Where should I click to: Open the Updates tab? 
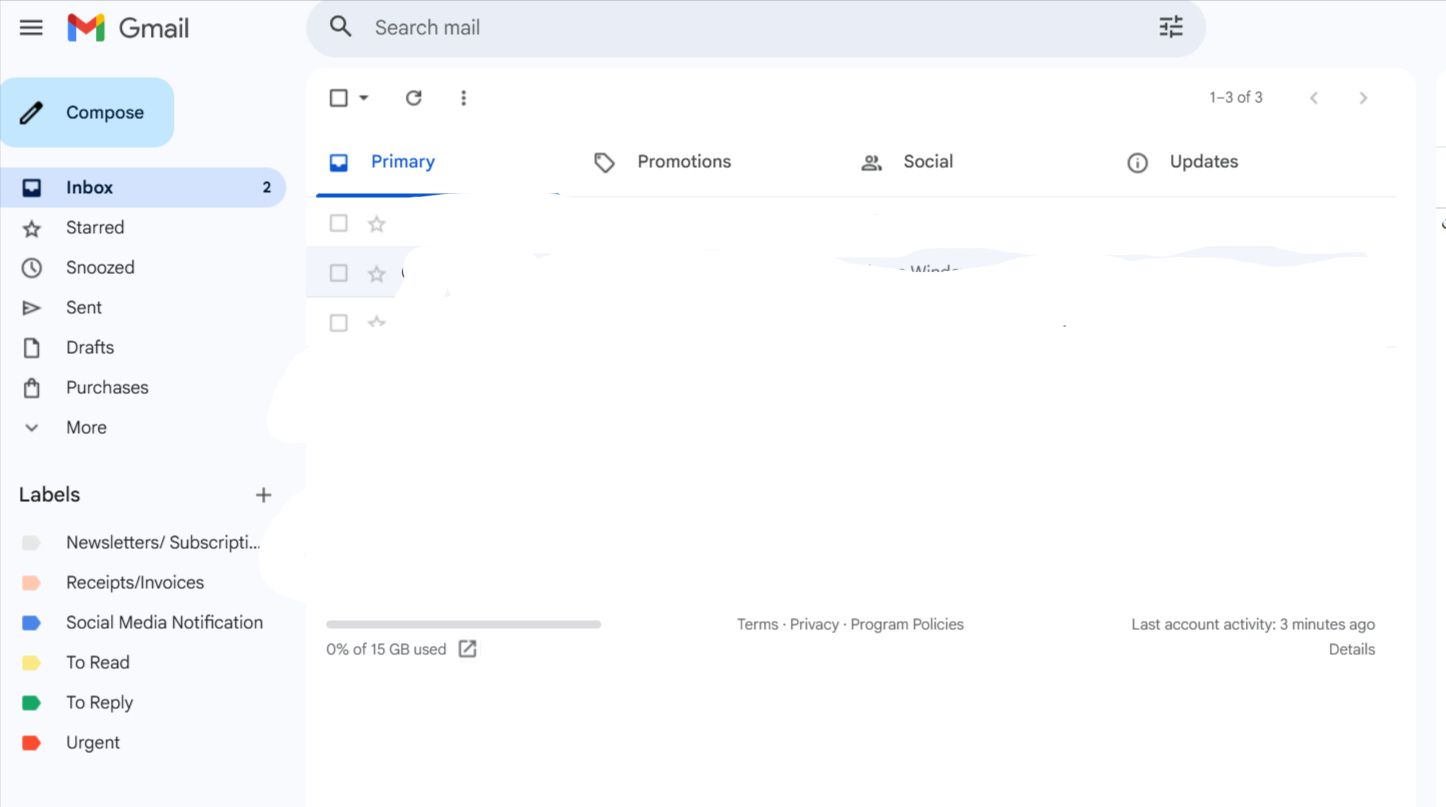pos(1203,162)
